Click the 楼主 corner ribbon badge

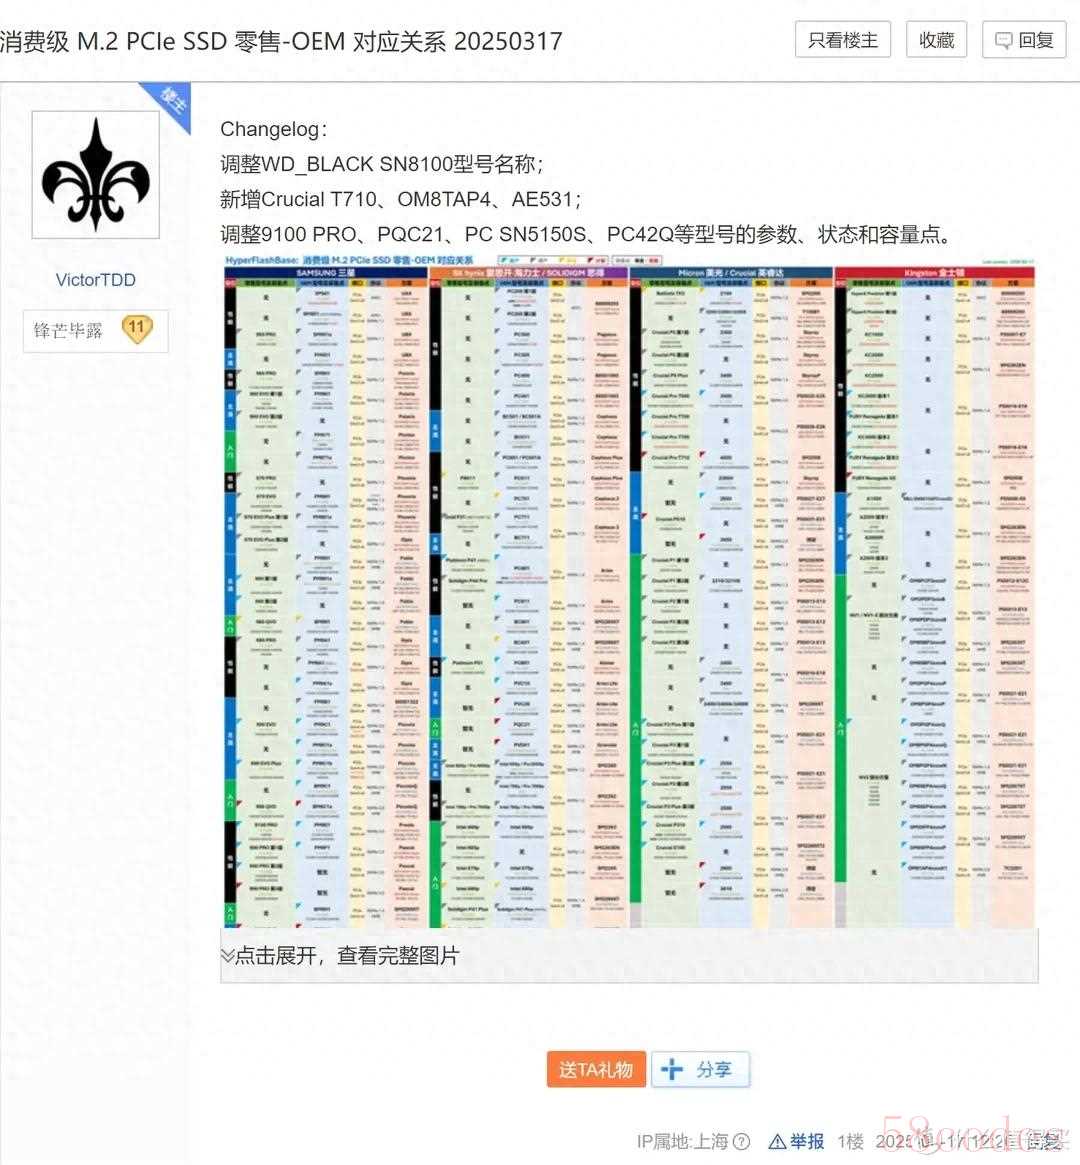click(172, 103)
